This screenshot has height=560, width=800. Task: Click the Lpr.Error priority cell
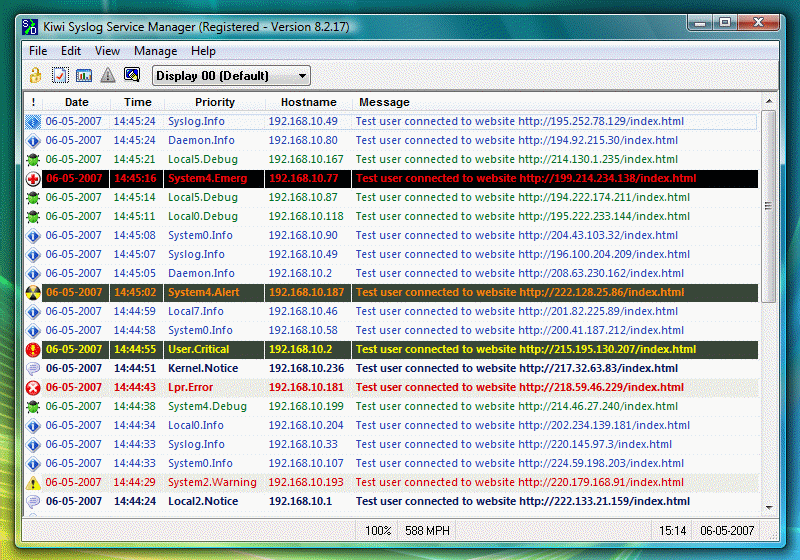(214, 387)
